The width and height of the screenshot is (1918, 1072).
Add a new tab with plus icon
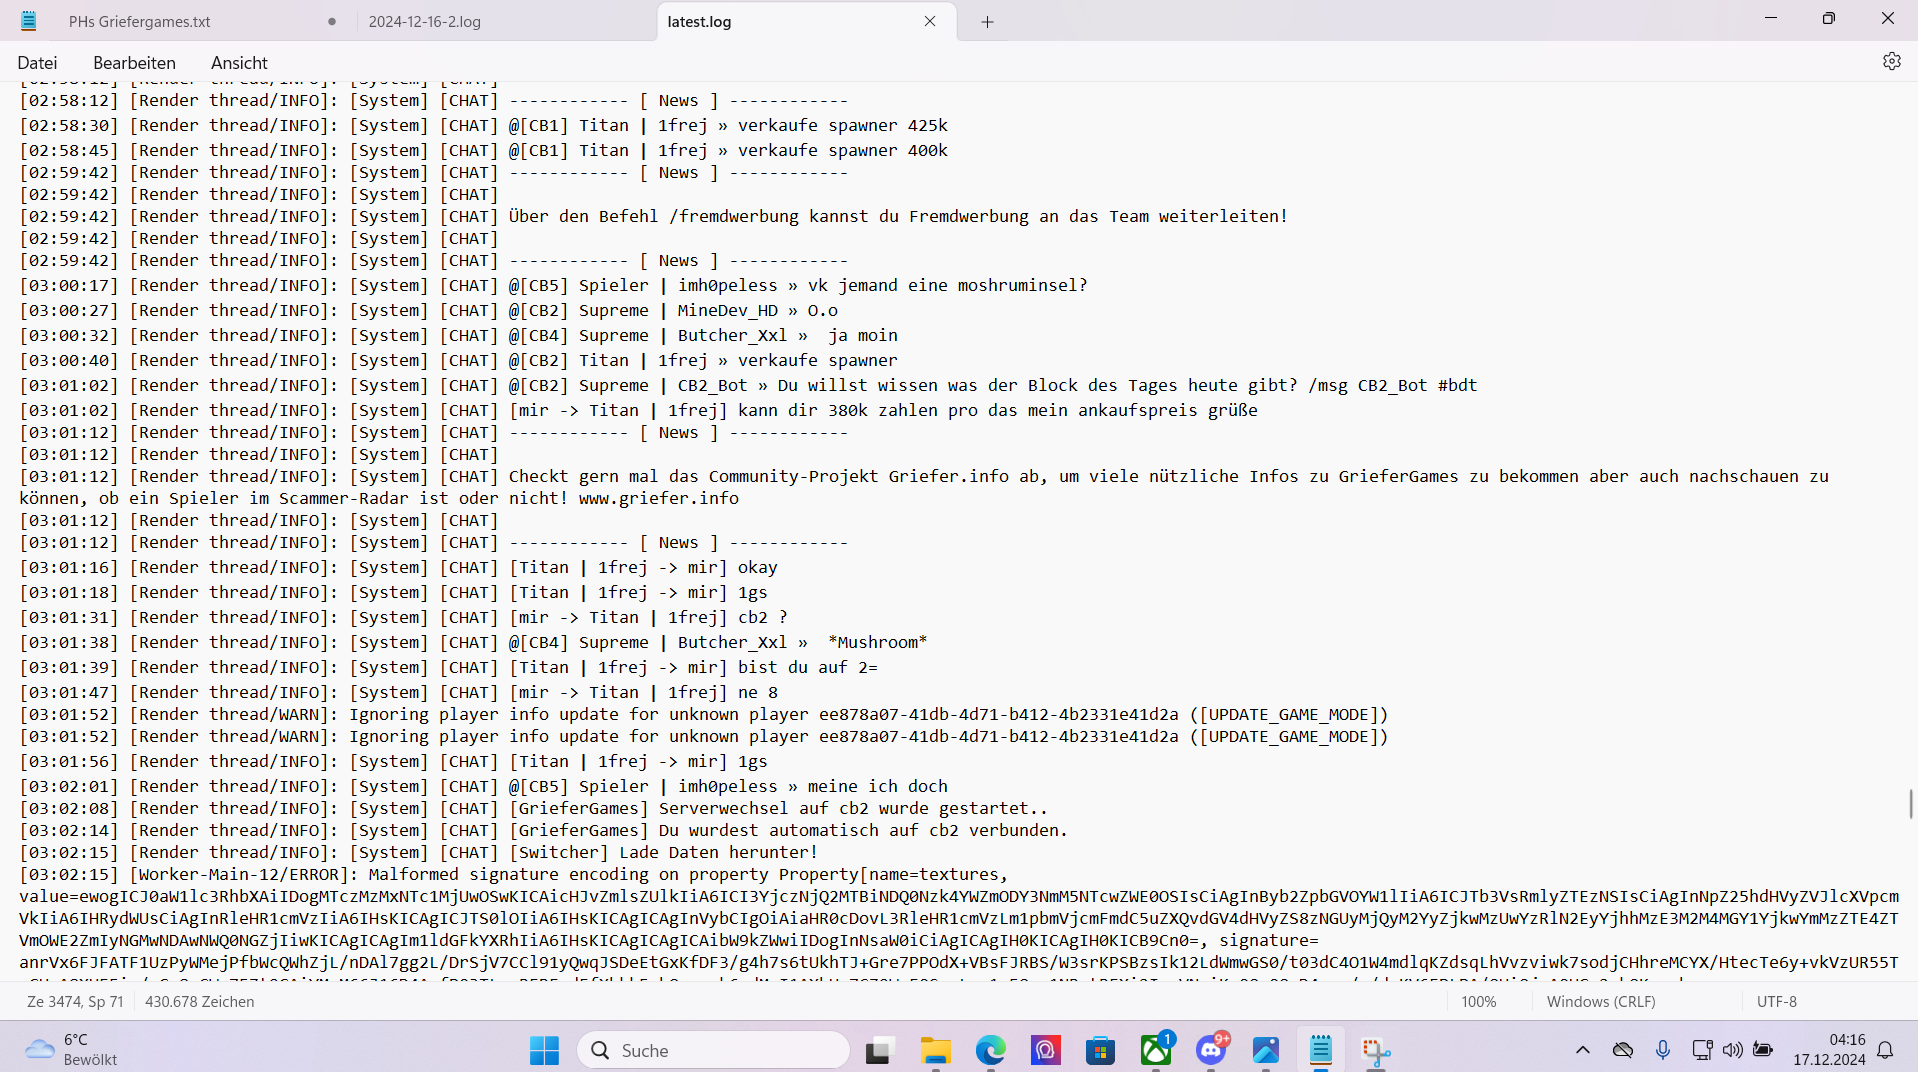(987, 21)
